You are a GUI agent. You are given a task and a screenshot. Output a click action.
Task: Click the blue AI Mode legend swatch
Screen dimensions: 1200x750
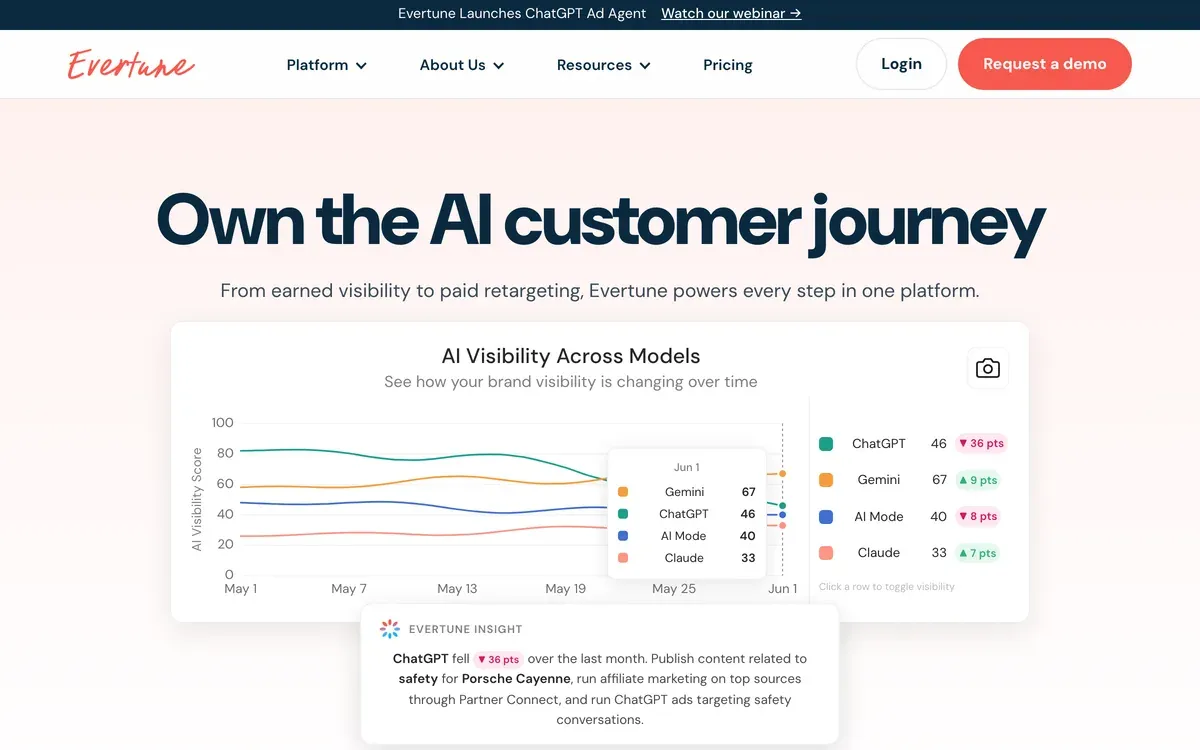(826, 516)
